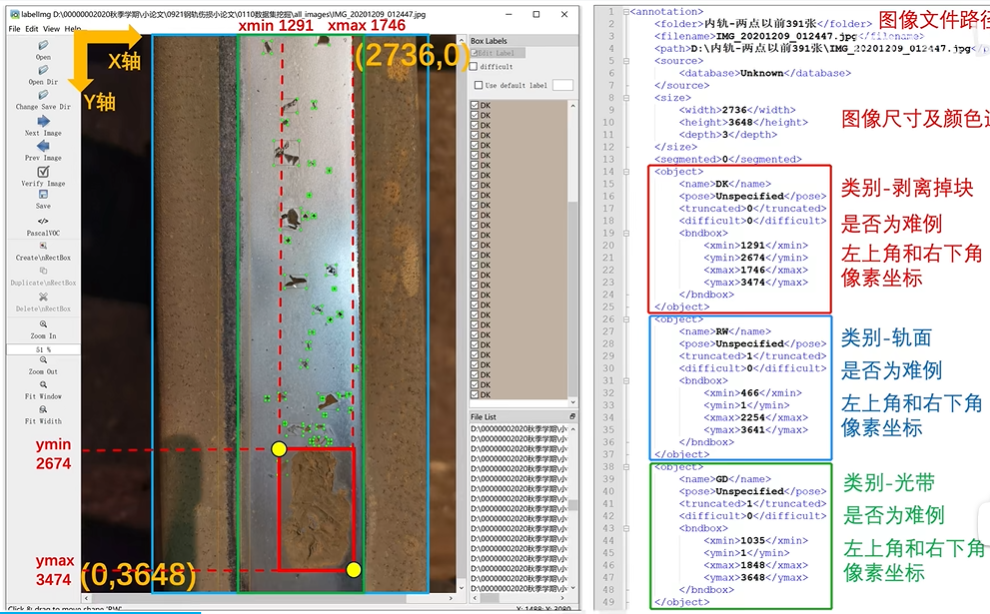
Task: Click the Open Dir icon
Action: click(x=43, y=70)
